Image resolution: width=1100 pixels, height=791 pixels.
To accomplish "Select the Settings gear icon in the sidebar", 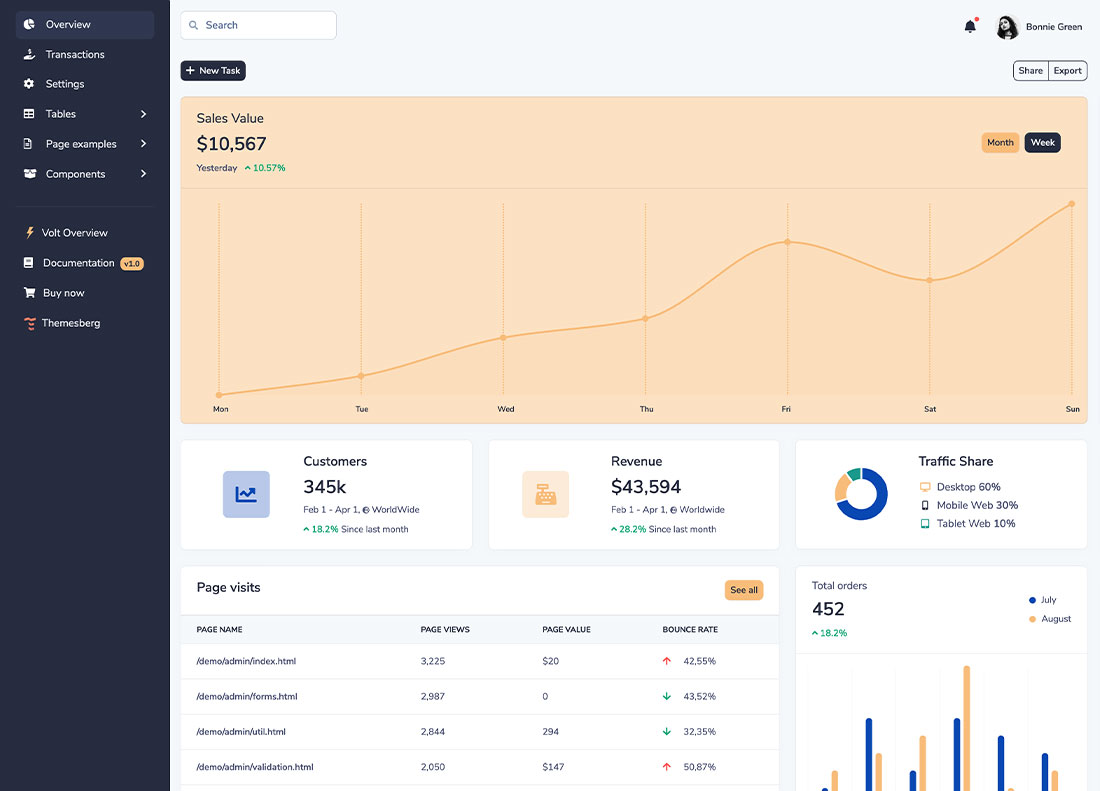I will (x=30, y=84).
